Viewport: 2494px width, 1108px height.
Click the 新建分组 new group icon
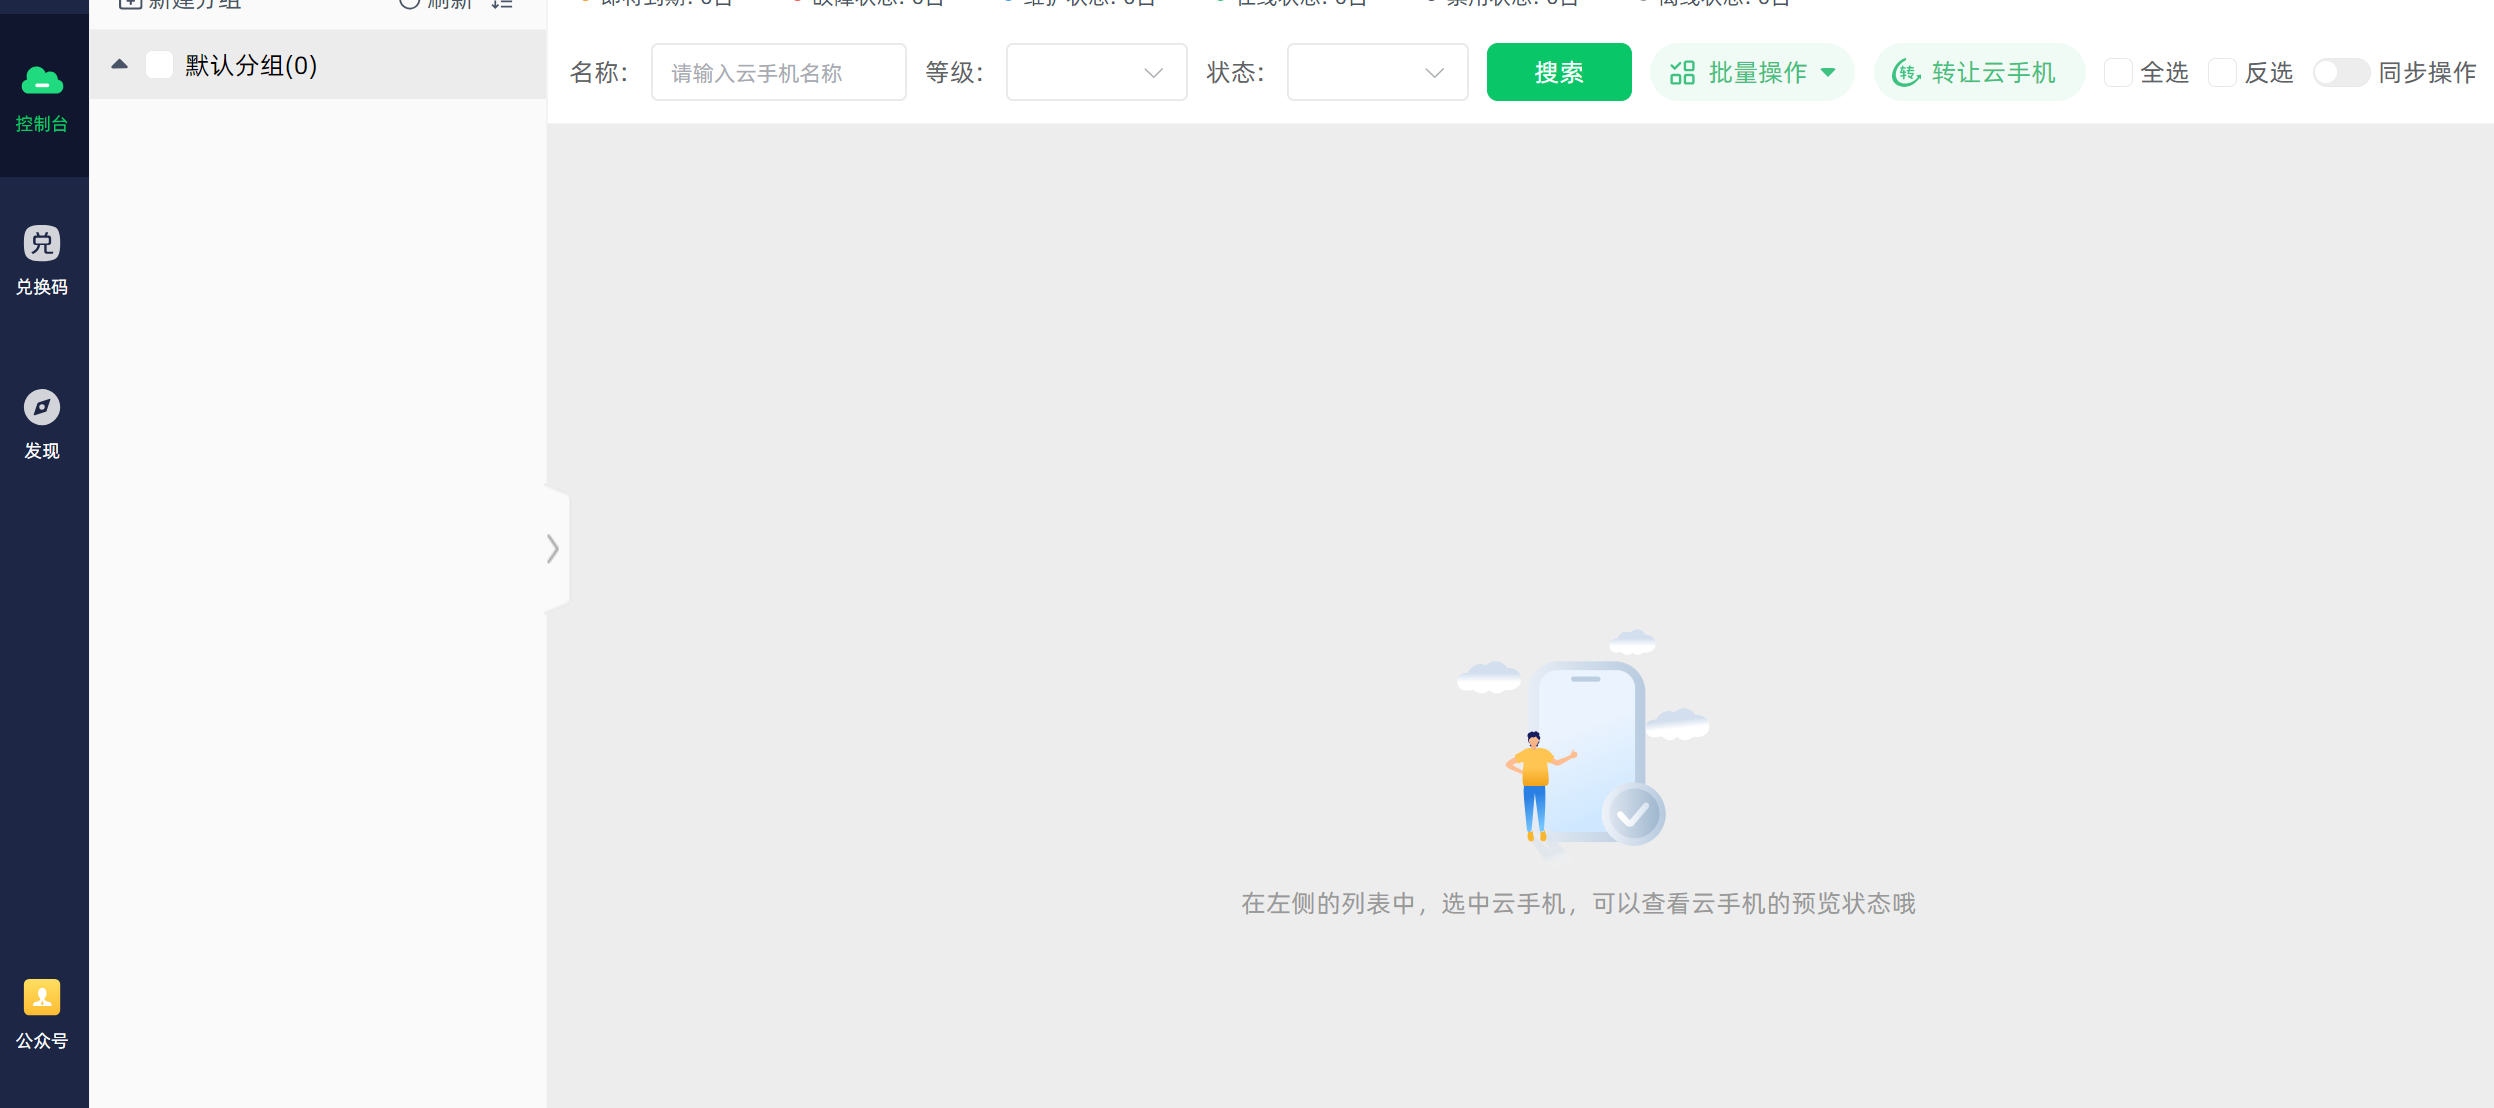131,3
